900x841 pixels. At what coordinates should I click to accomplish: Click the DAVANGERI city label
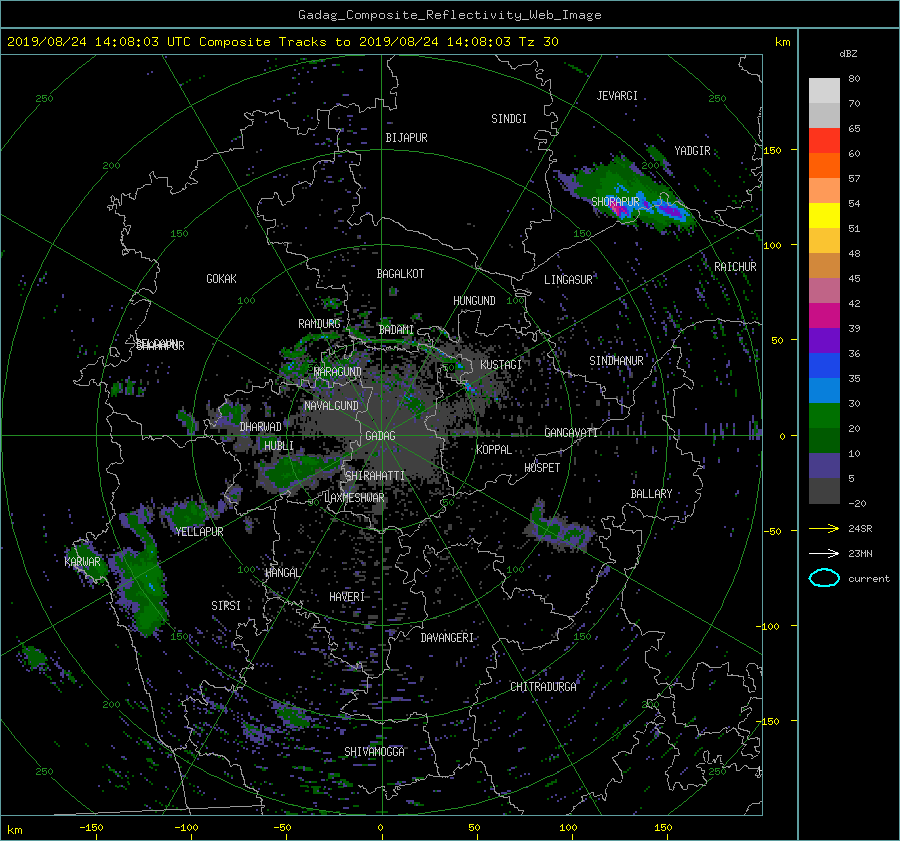click(447, 638)
